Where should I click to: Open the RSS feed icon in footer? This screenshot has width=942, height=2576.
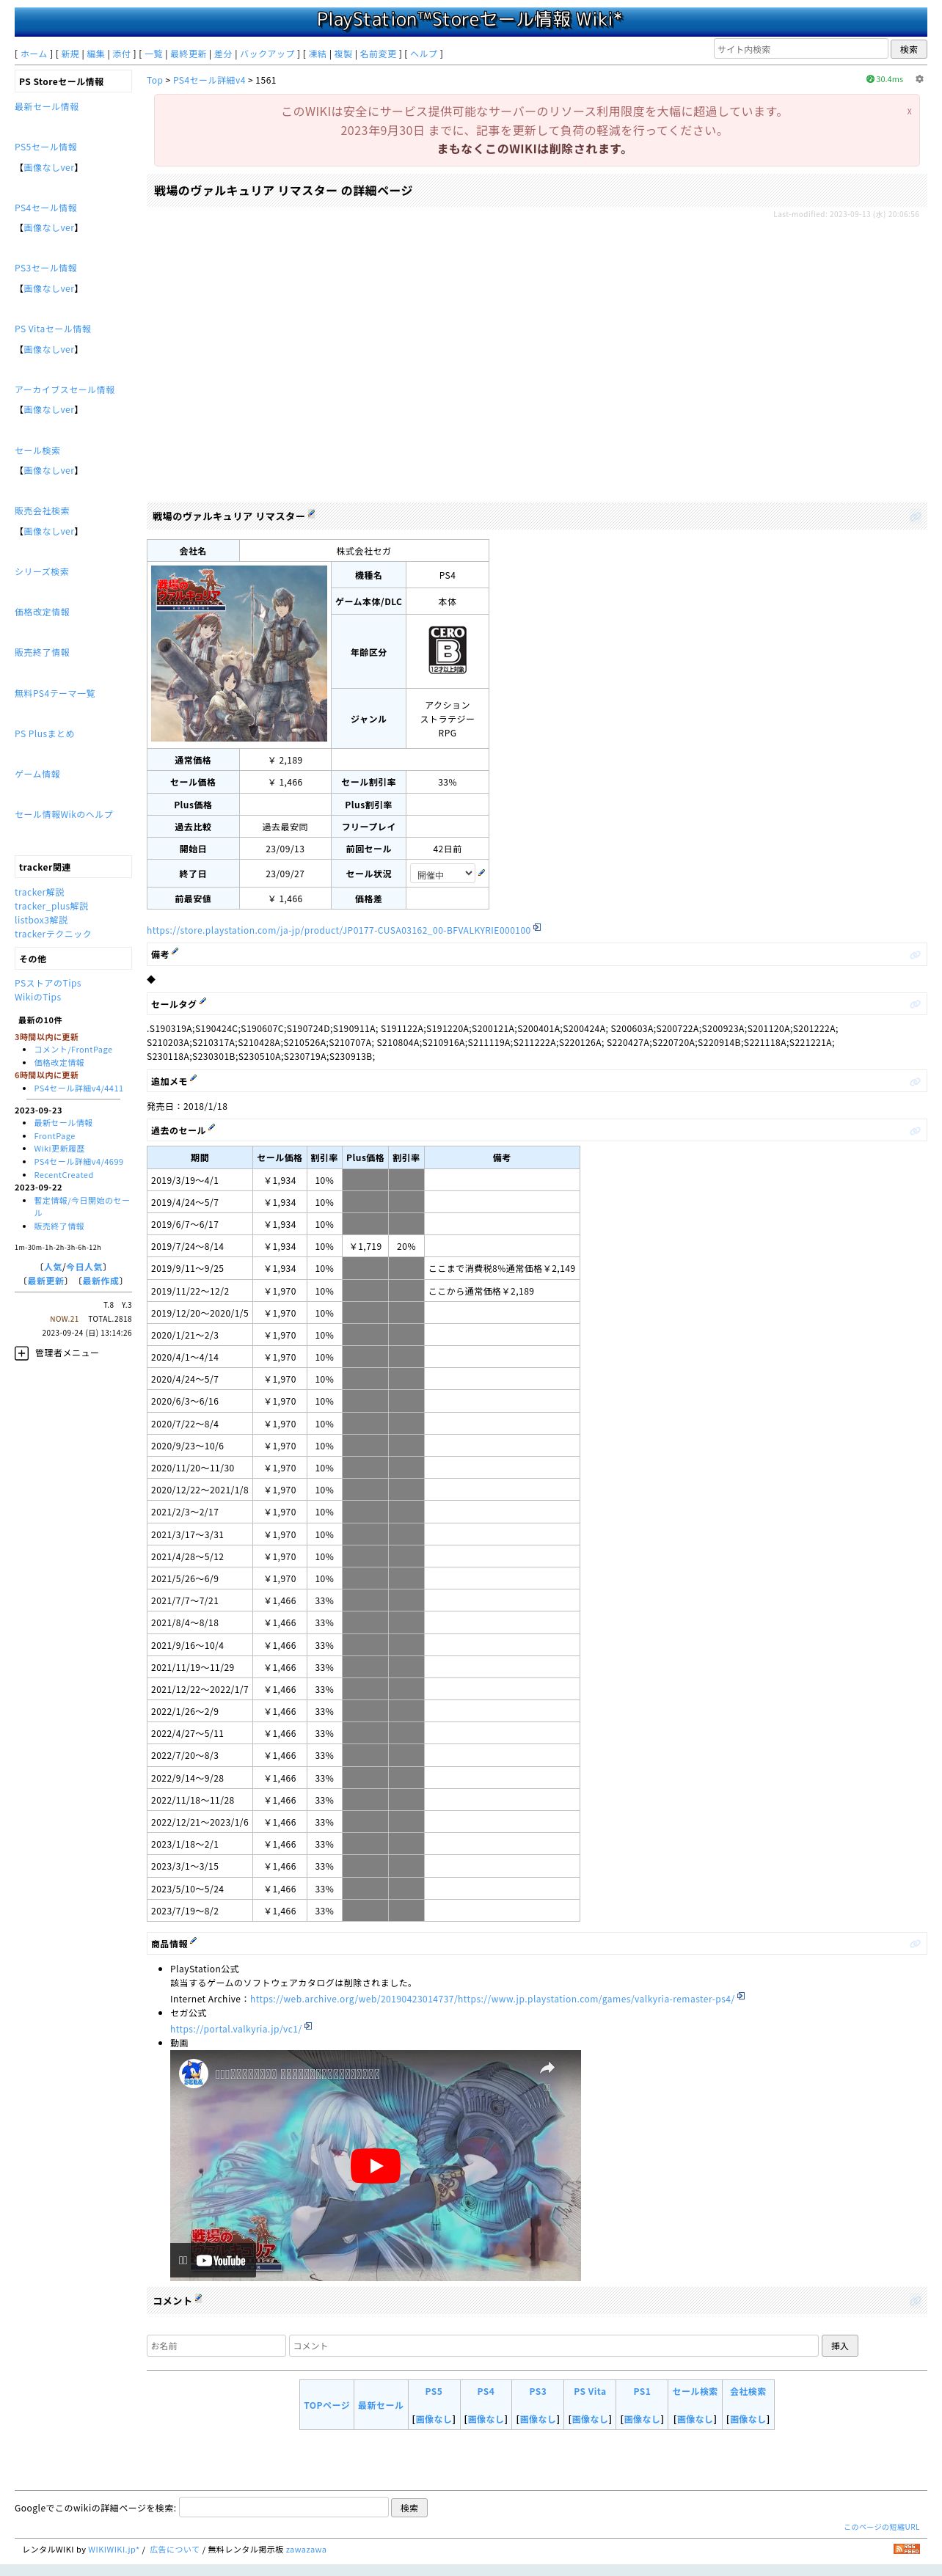click(905, 2548)
